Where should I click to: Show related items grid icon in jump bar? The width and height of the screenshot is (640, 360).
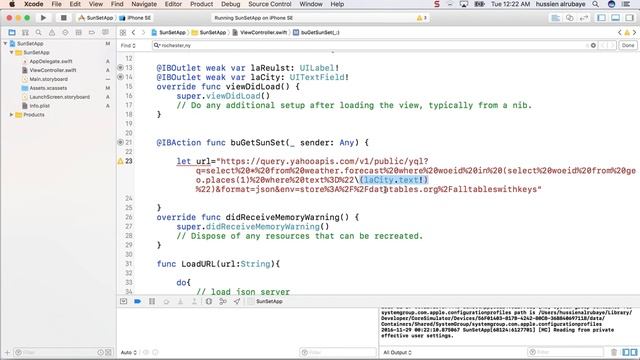(x=123, y=32)
